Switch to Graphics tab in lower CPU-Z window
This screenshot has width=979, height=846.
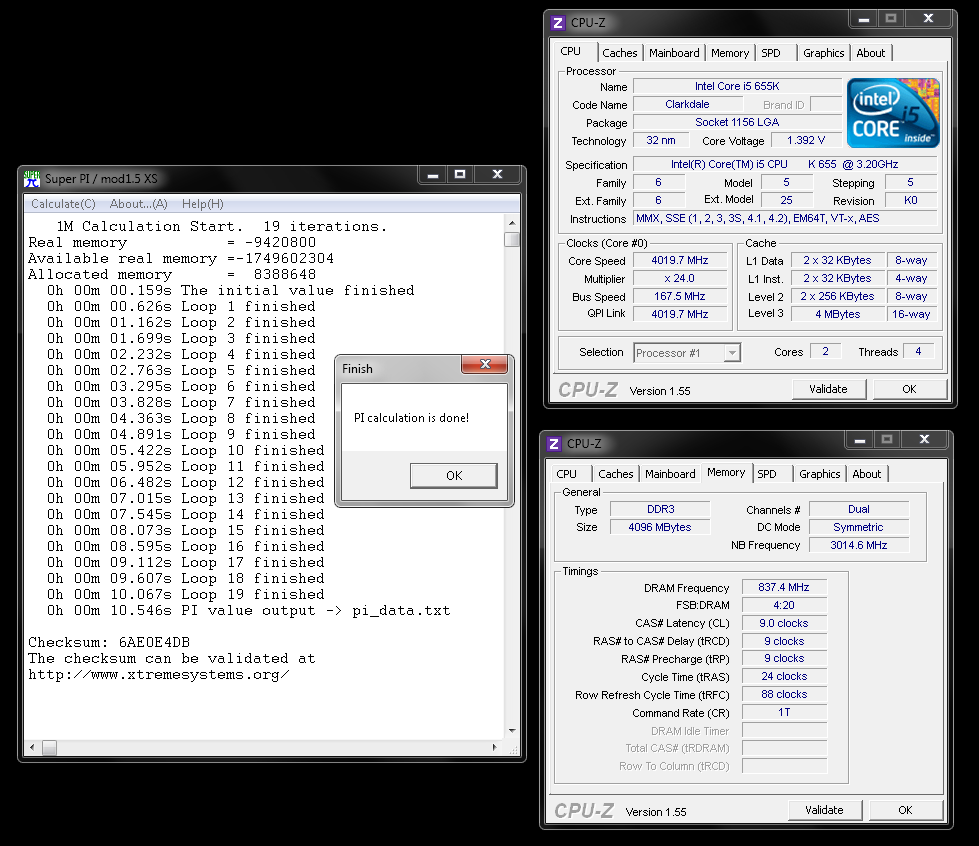pyautogui.click(x=820, y=474)
